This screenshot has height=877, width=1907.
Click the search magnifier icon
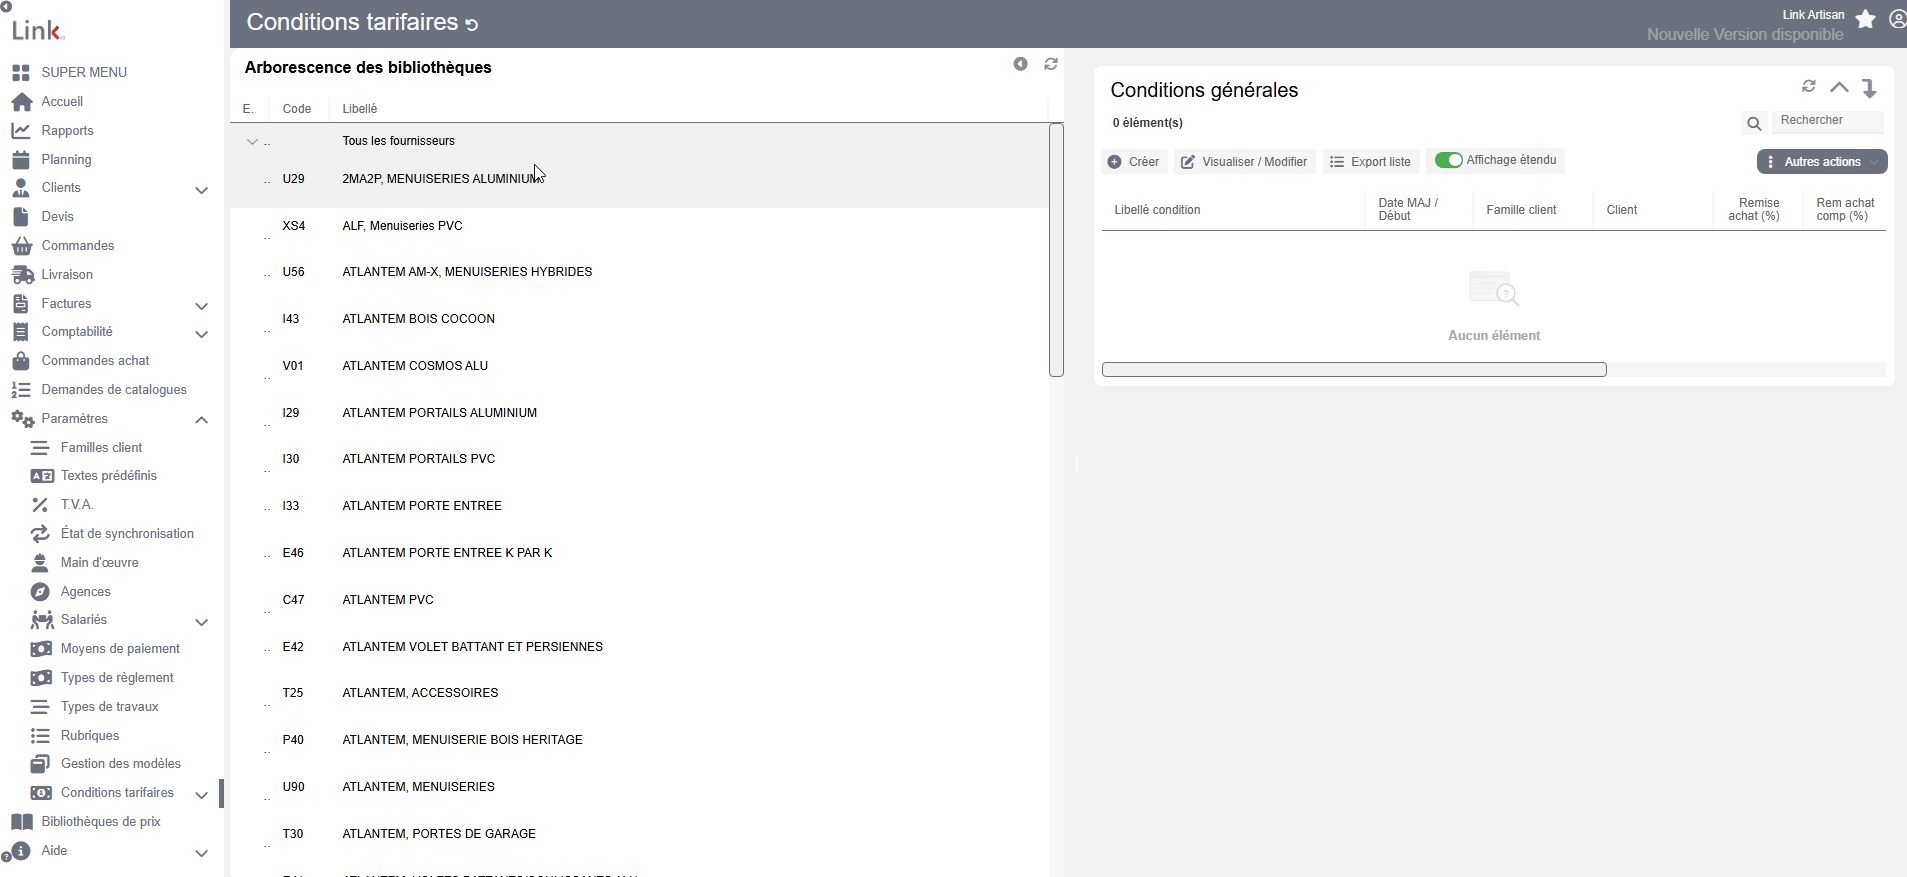pos(1754,124)
